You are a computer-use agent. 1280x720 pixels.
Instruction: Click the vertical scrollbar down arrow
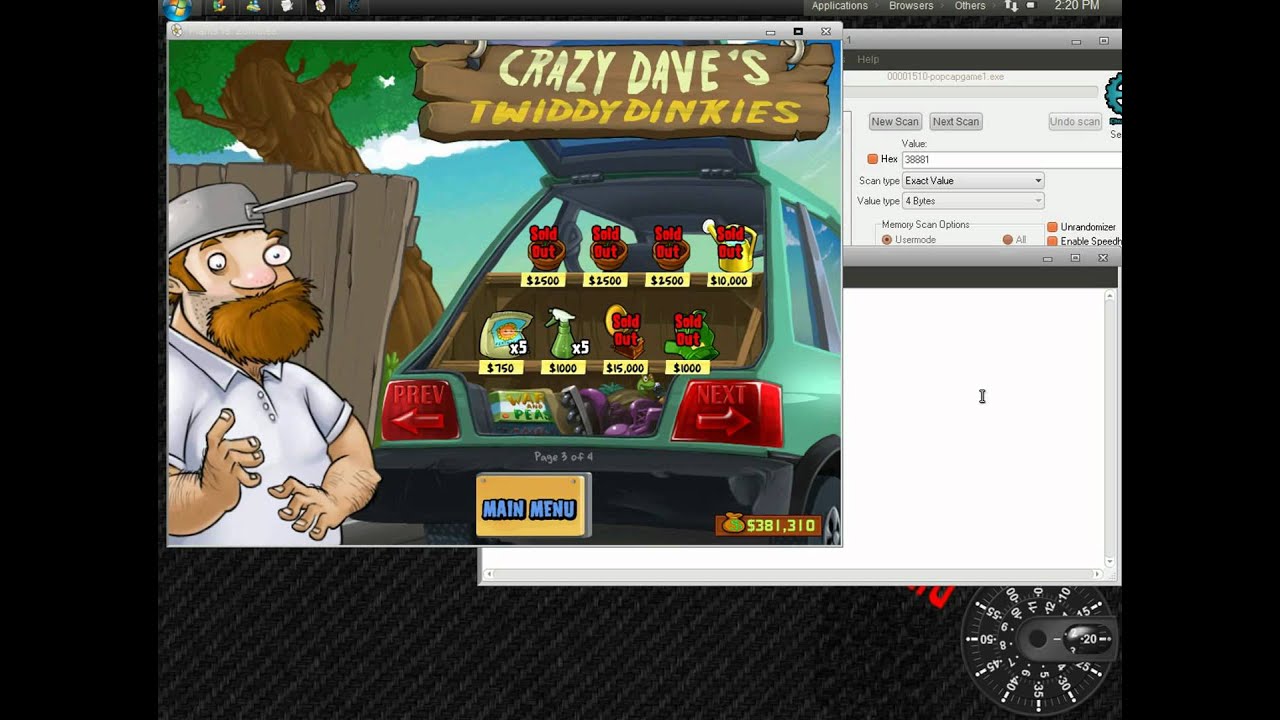point(1109,561)
